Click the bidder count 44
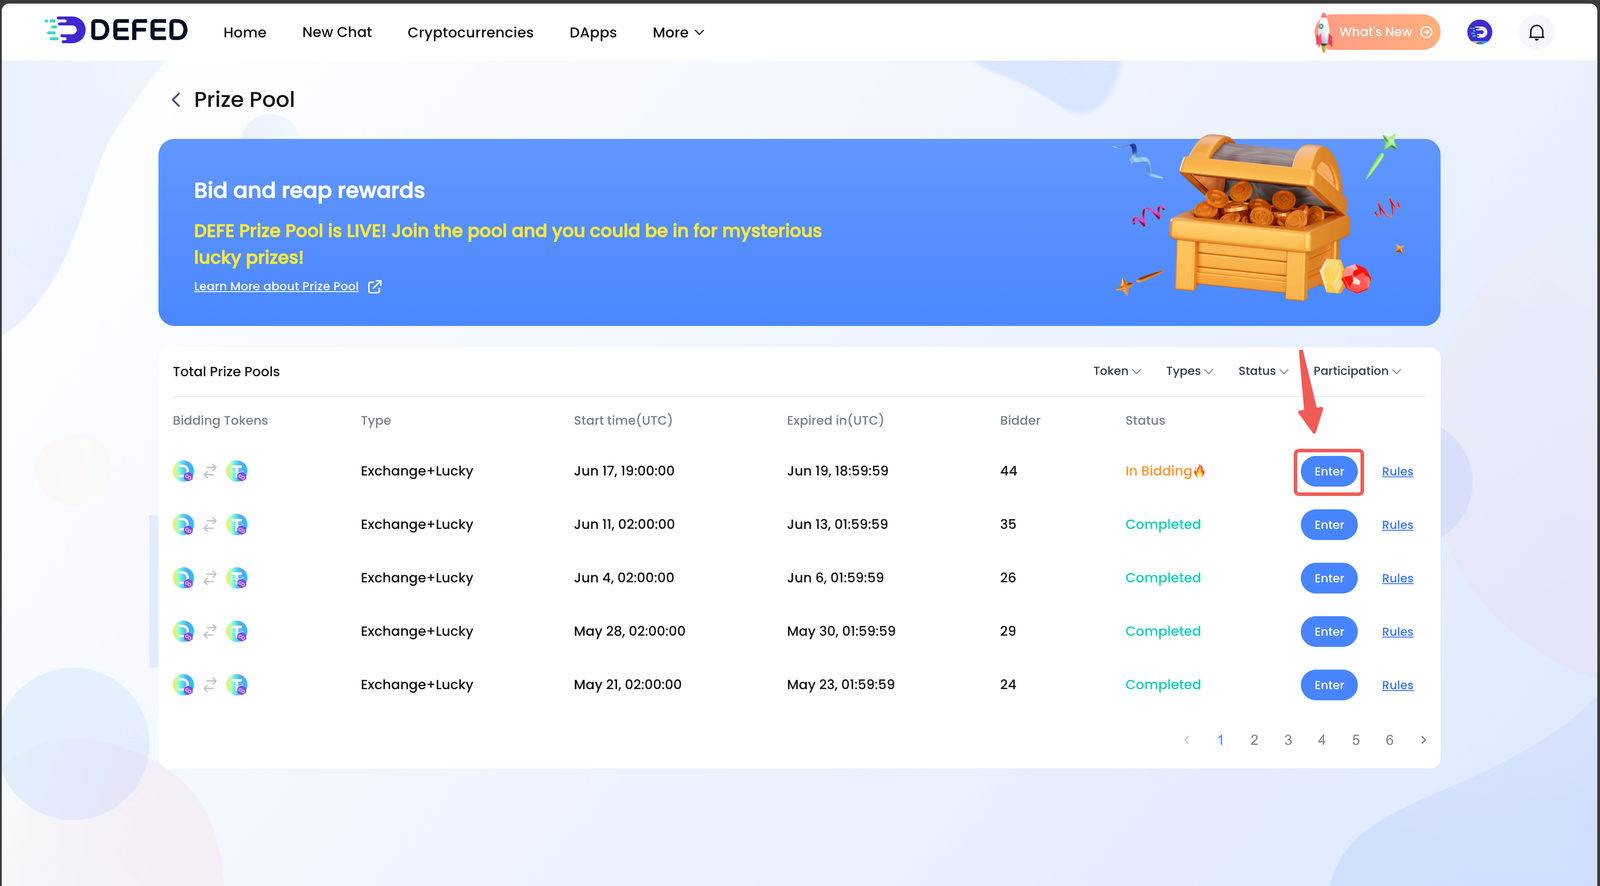This screenshot has width=1600, height=886. pyautogui.click(x=1008, y=471)
